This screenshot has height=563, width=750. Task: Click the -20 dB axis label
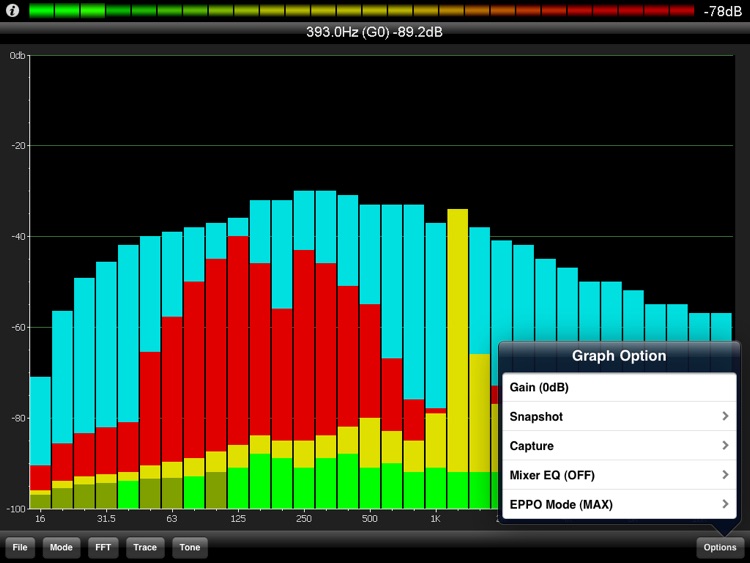pos(18,145)
